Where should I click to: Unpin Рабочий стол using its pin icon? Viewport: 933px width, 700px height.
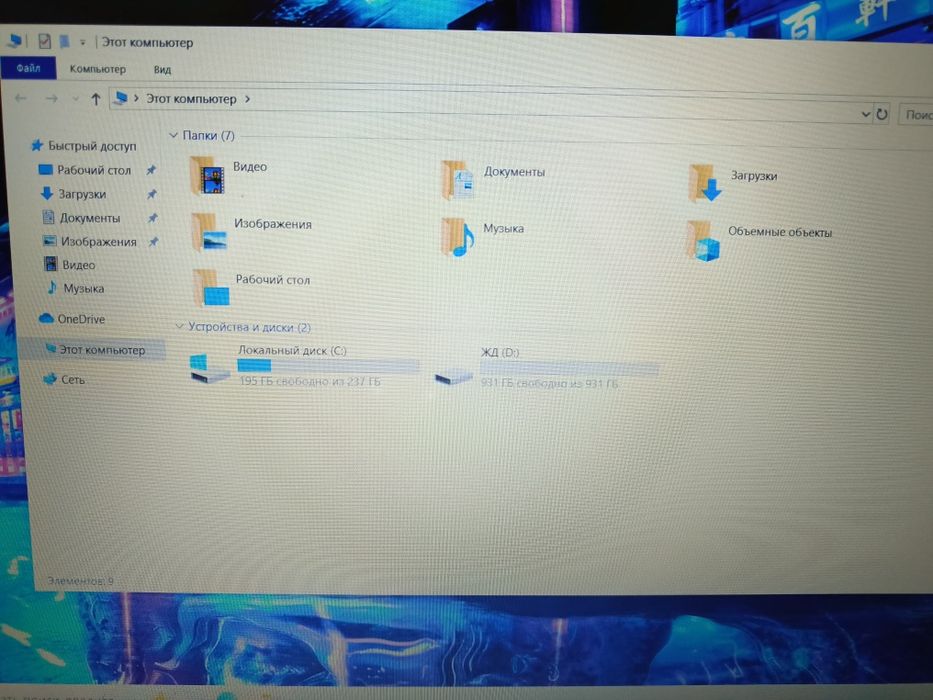pyautogui.click(x=151, y=170)
